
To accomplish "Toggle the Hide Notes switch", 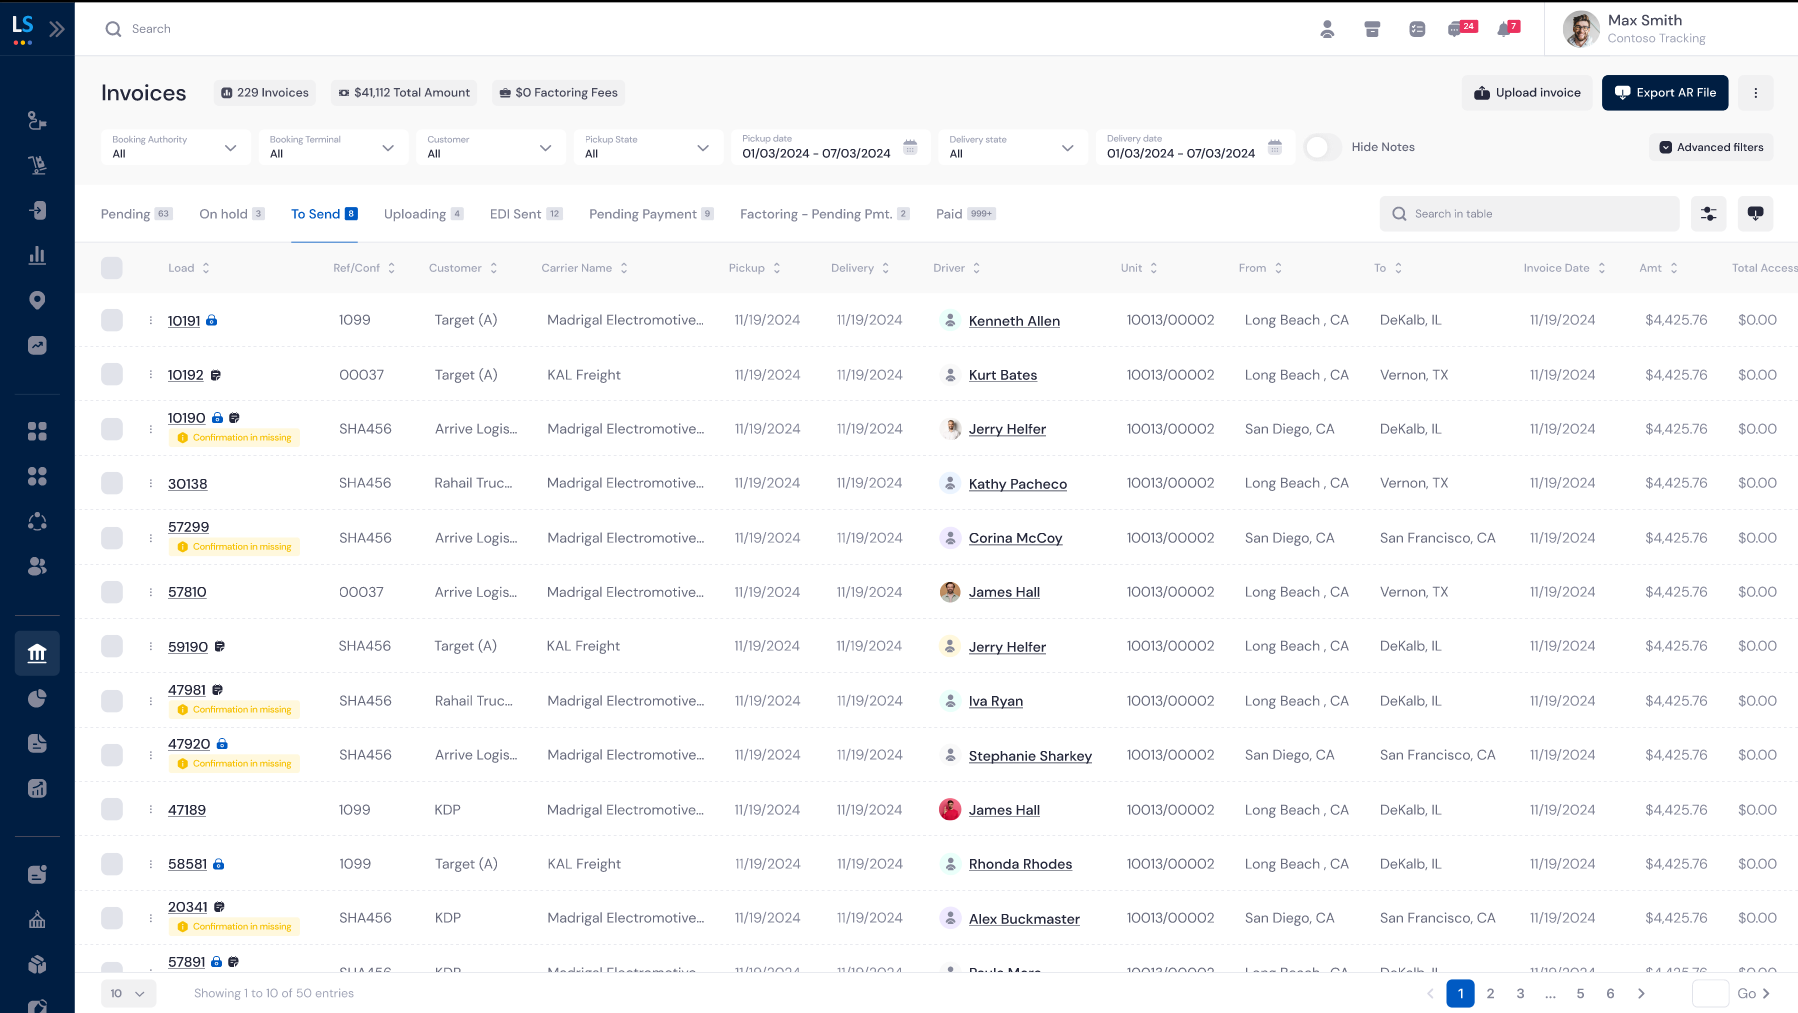I will [1322, 147].
